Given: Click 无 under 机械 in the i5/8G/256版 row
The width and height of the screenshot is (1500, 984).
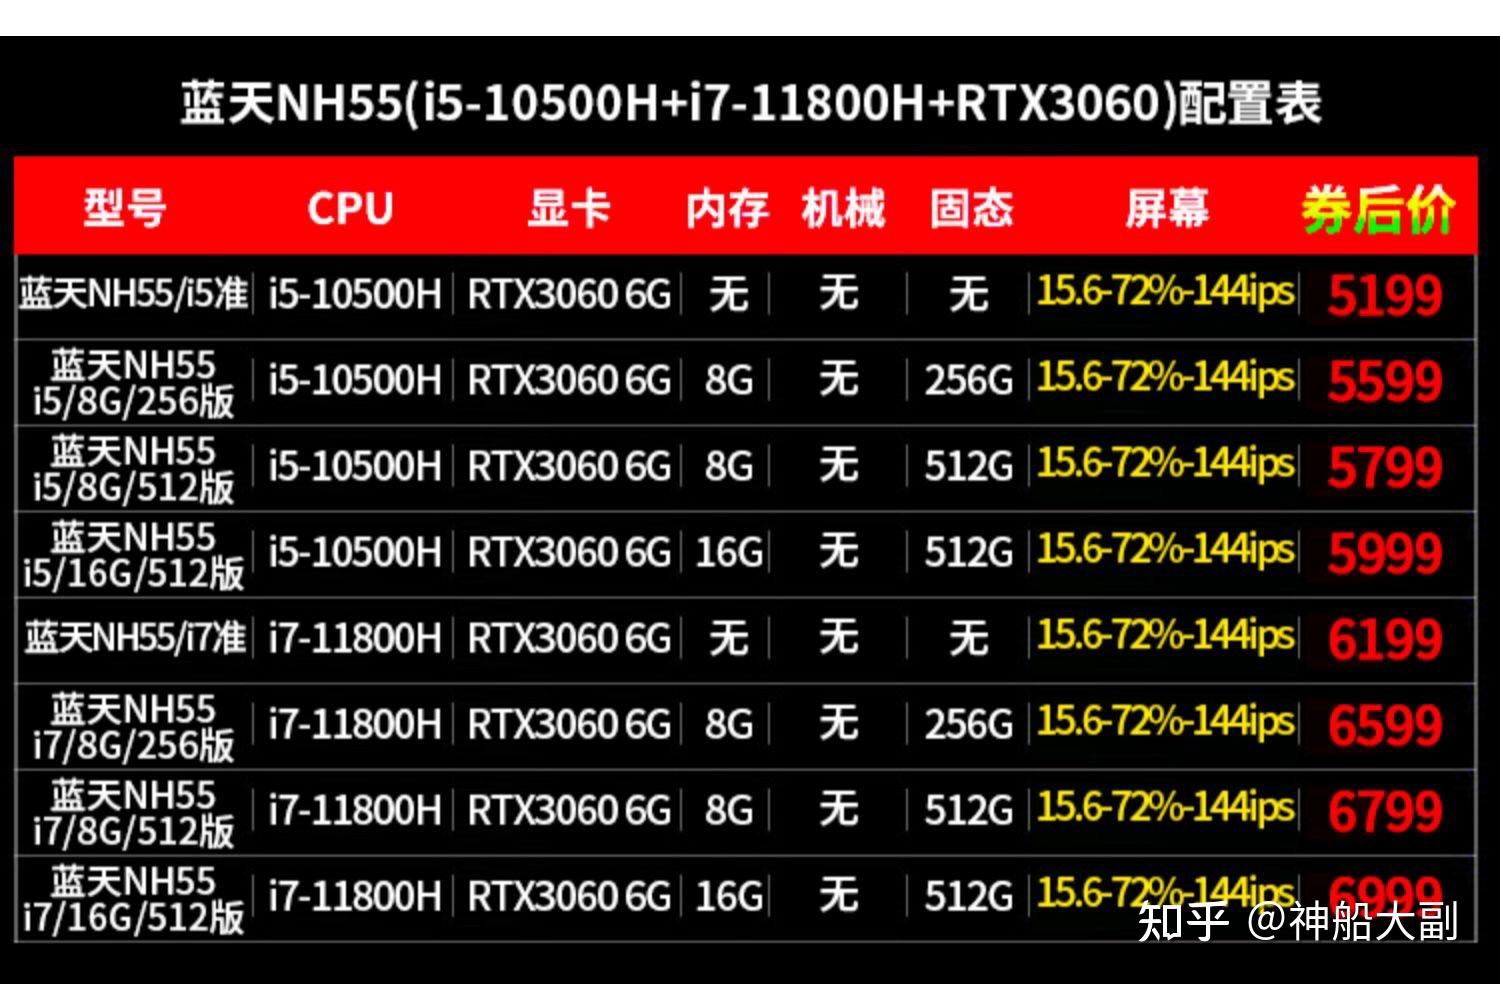Looking at the screenshot, I should click(839, 380).
